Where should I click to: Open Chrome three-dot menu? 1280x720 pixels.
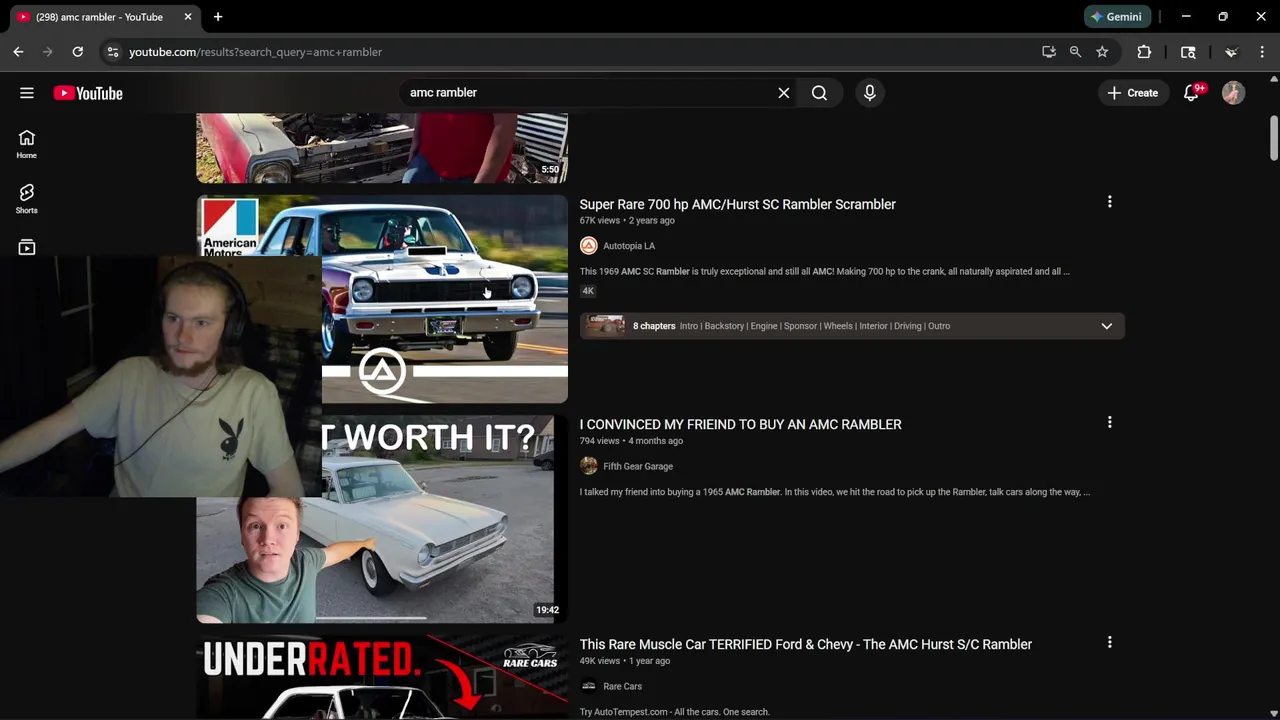(x=1262, y=52)
